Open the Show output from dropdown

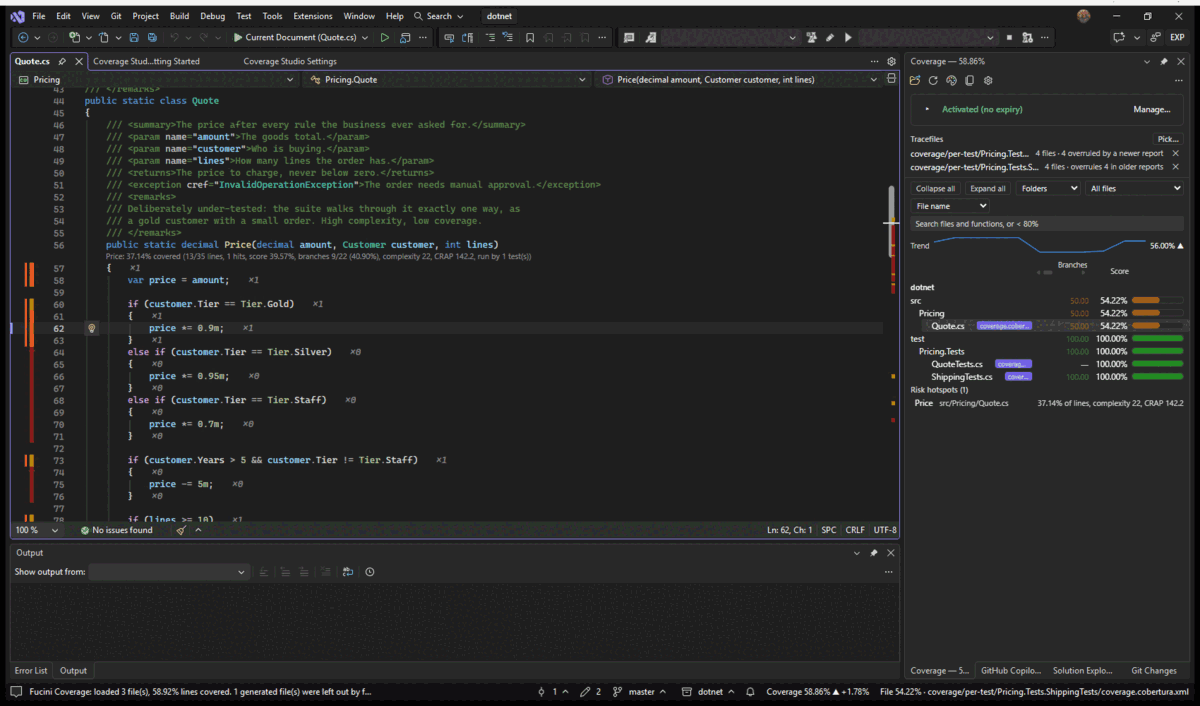point(168,572)
